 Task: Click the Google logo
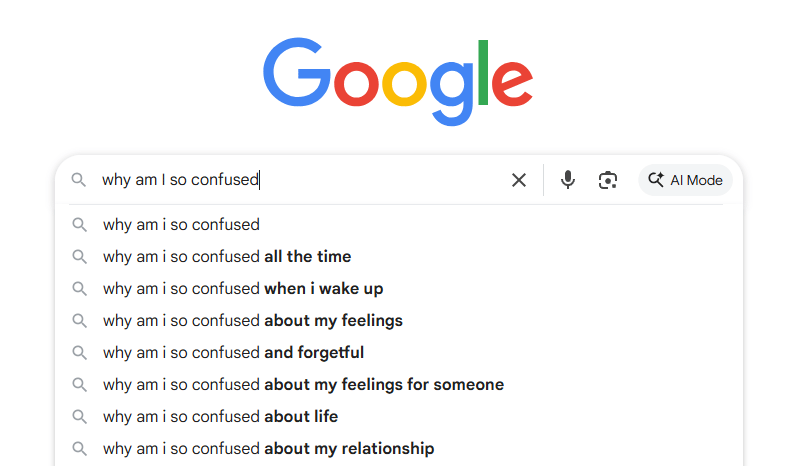[397, 82]
